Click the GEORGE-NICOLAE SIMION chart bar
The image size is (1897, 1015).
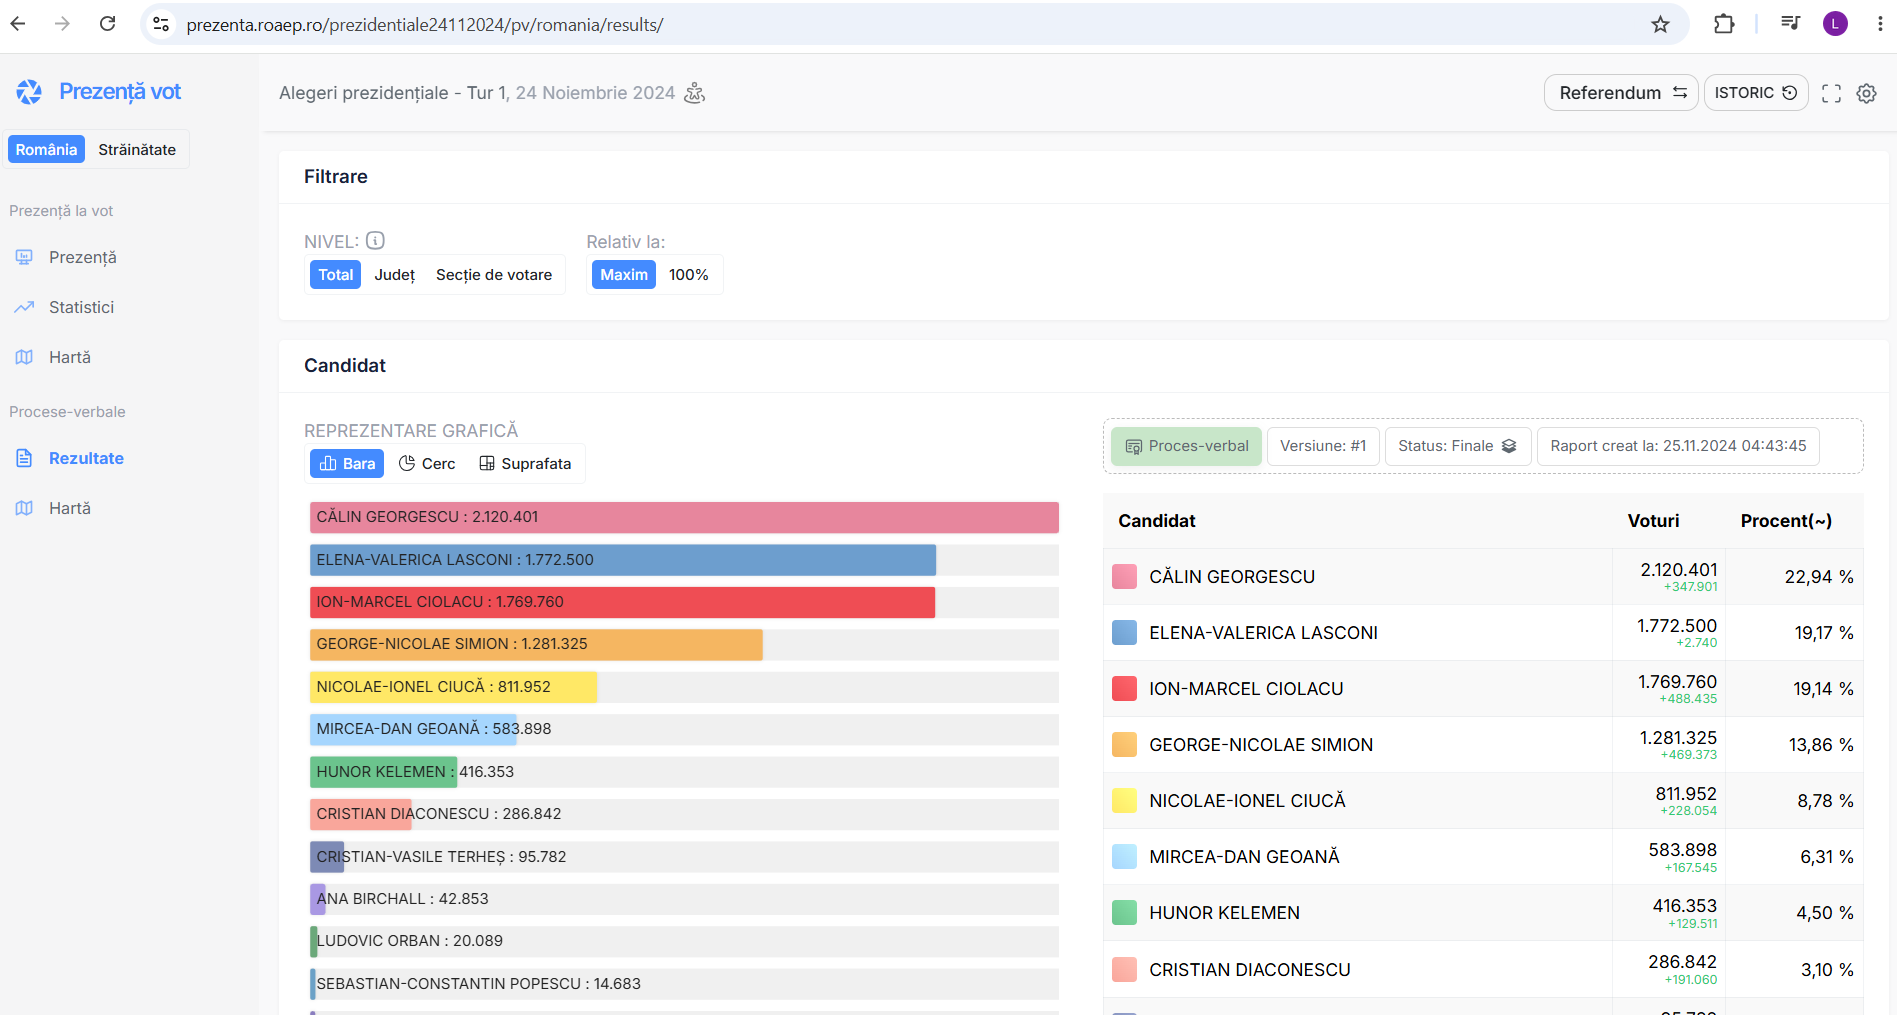(536, 644)
